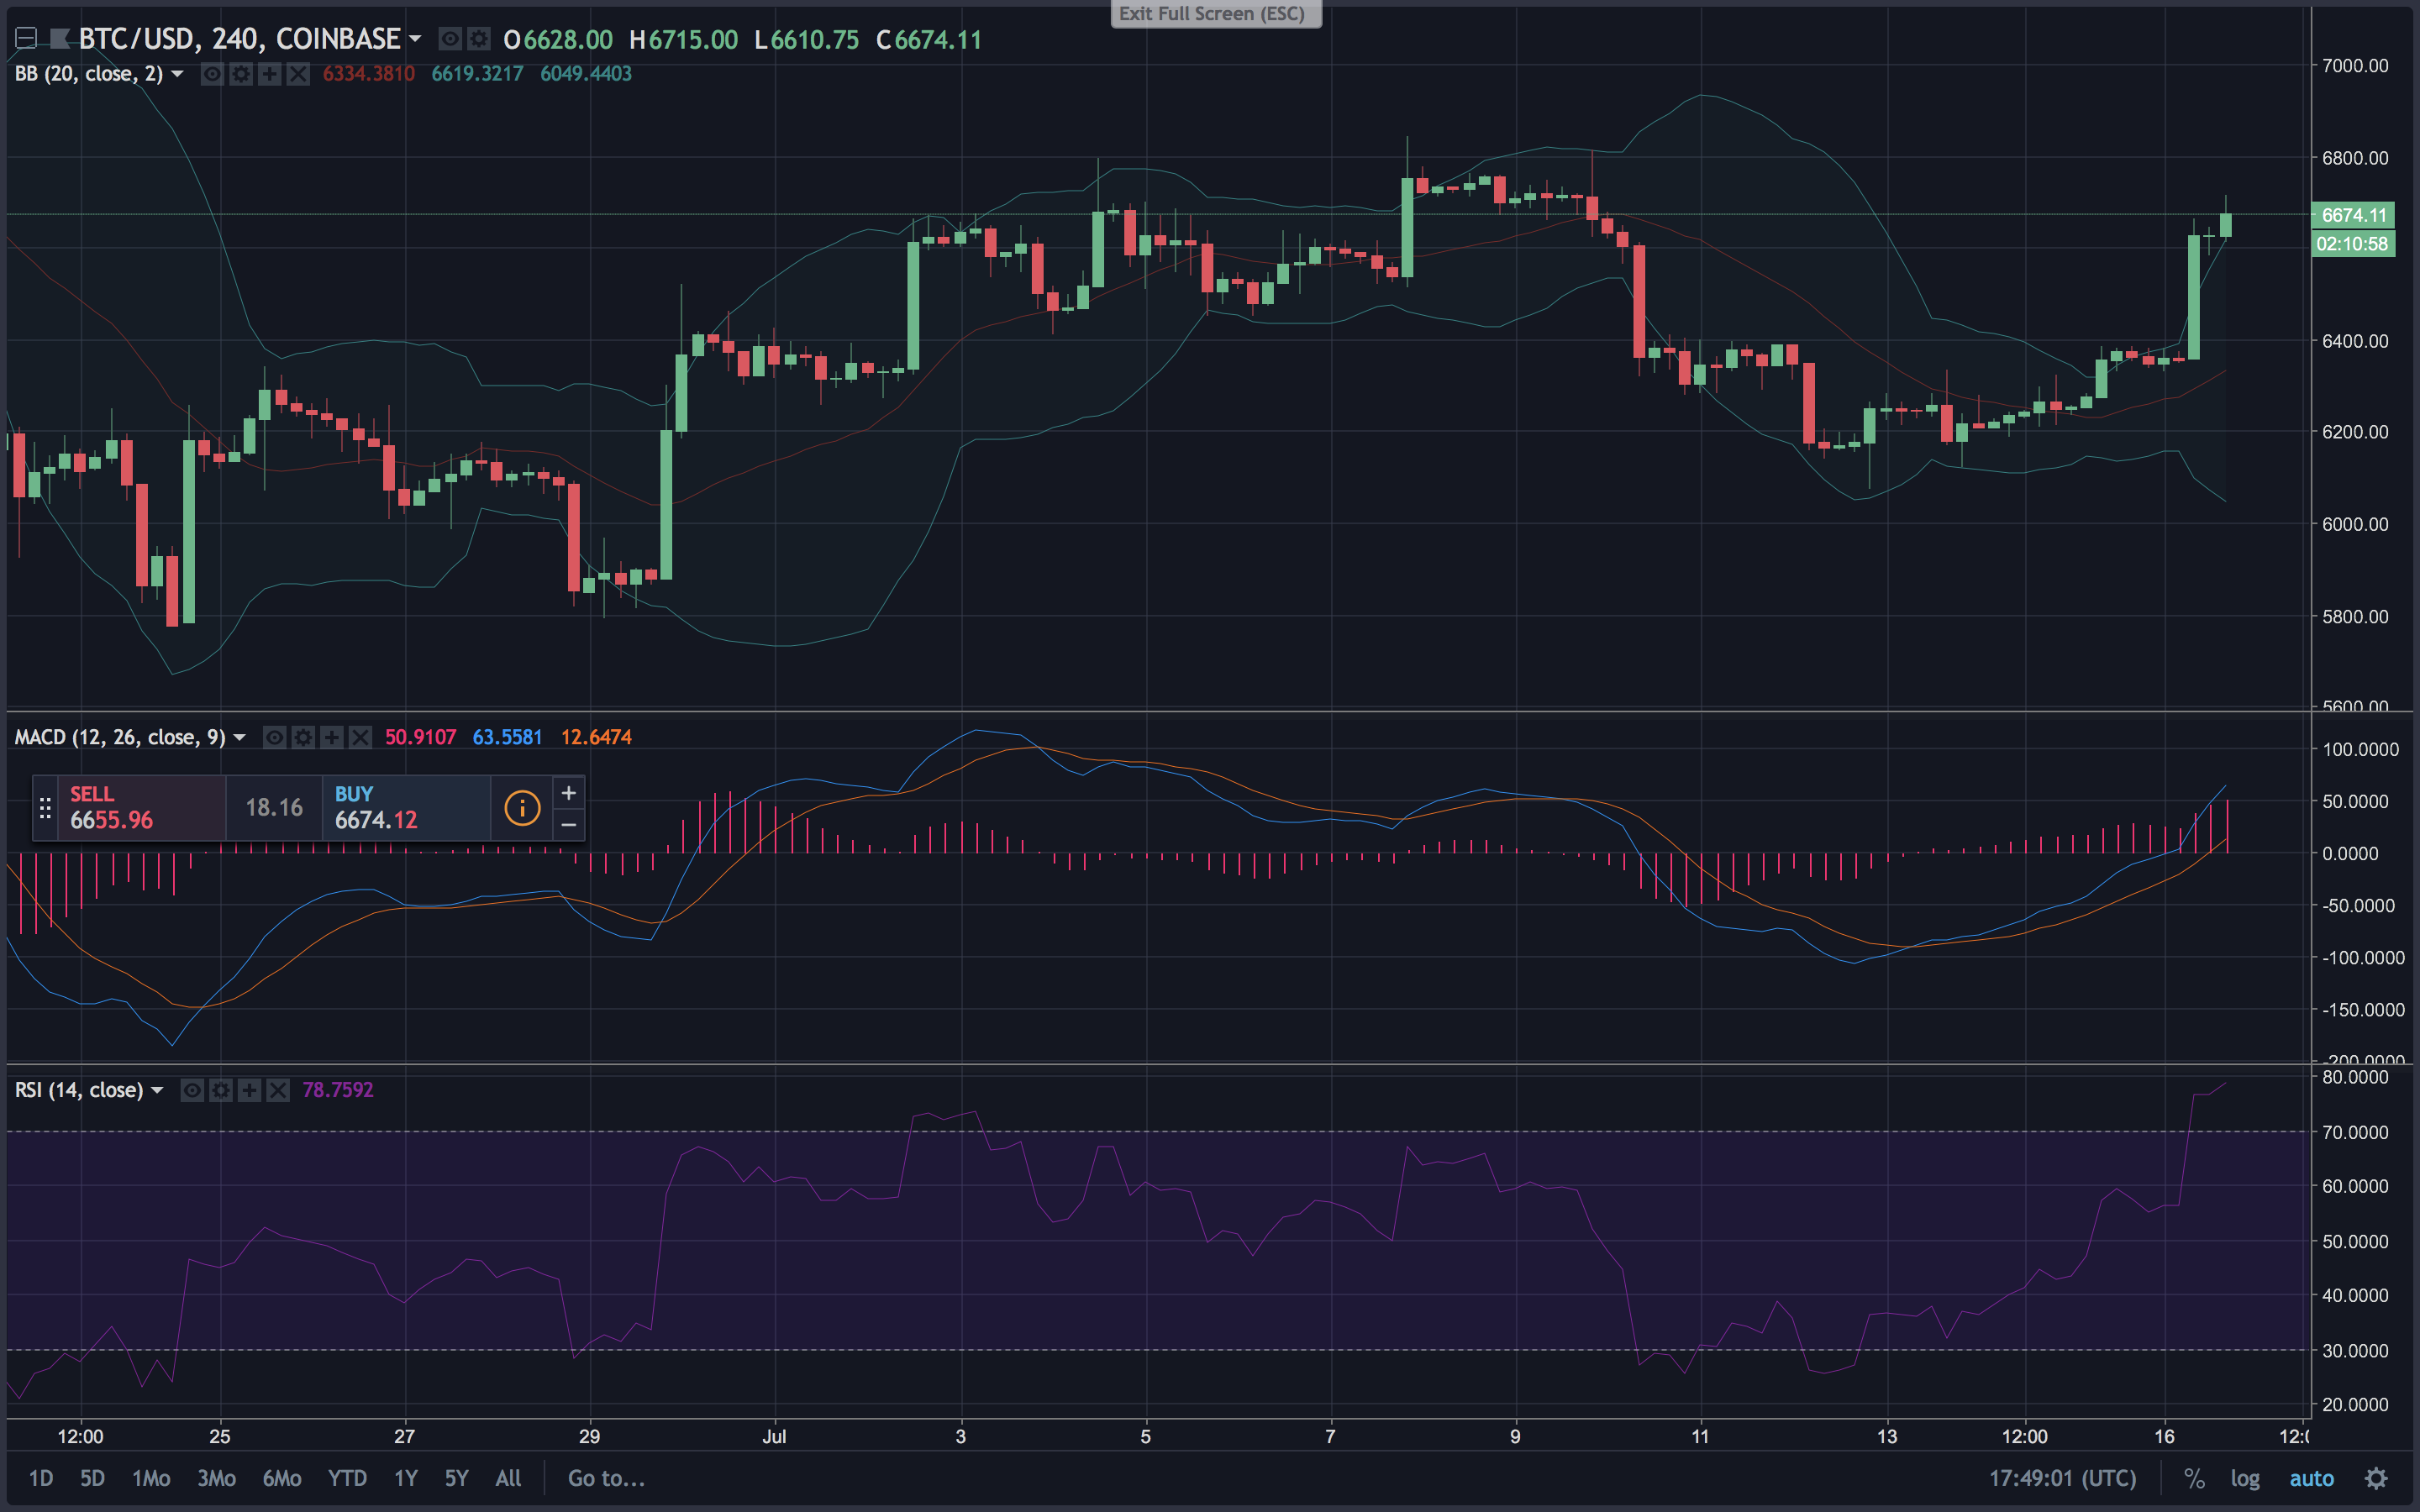Open the Go to... date picker
The height and width of the screenshot is (1512, 2420).
coord(606,1478)
